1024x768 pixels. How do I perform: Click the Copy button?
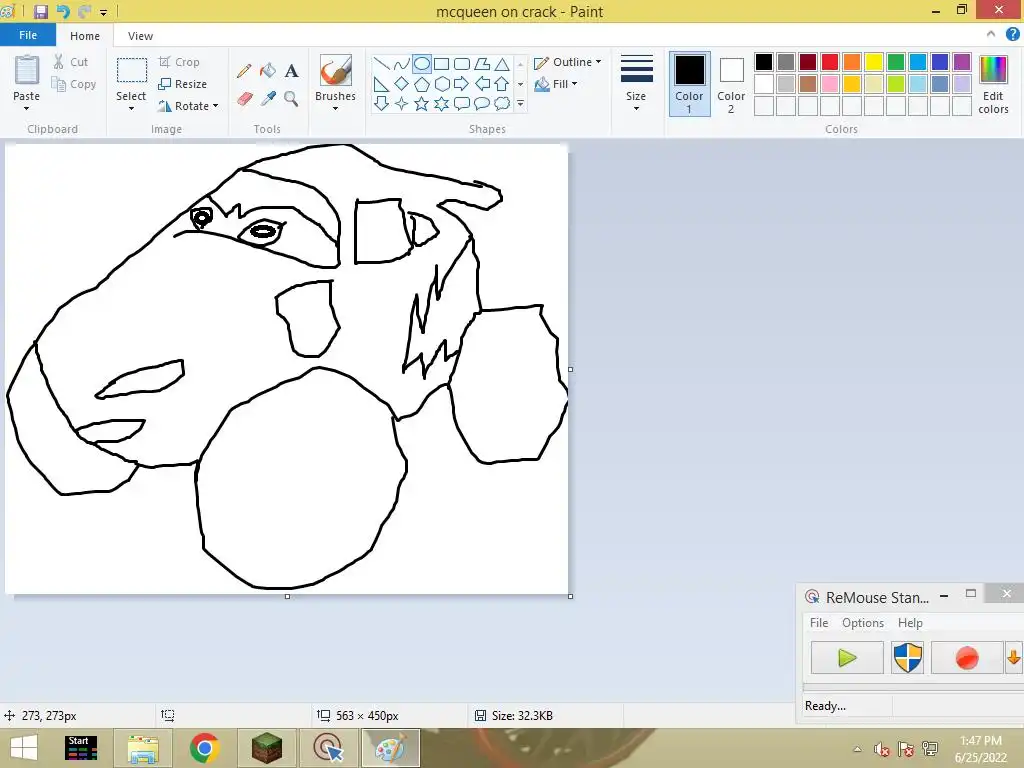click(74, 84)
